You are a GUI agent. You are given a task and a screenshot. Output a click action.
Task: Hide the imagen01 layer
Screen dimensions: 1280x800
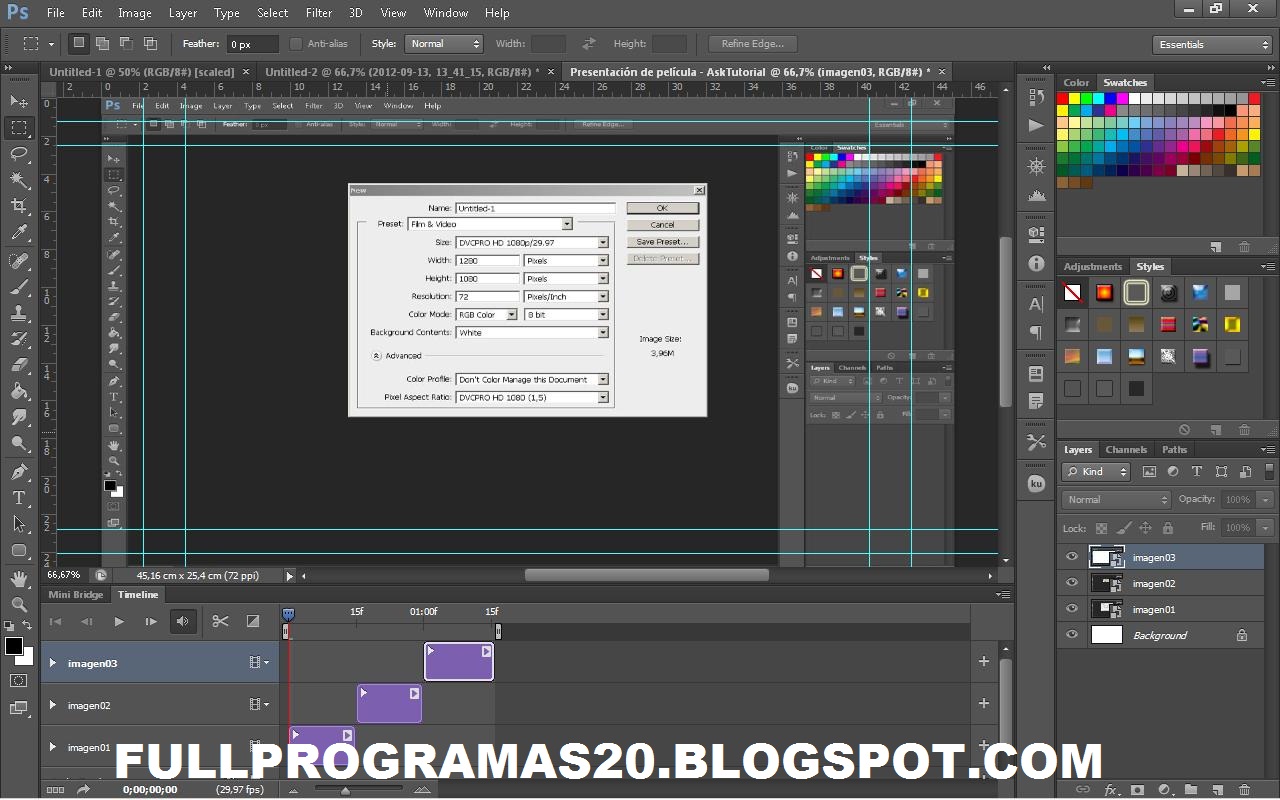[1072, 609]
